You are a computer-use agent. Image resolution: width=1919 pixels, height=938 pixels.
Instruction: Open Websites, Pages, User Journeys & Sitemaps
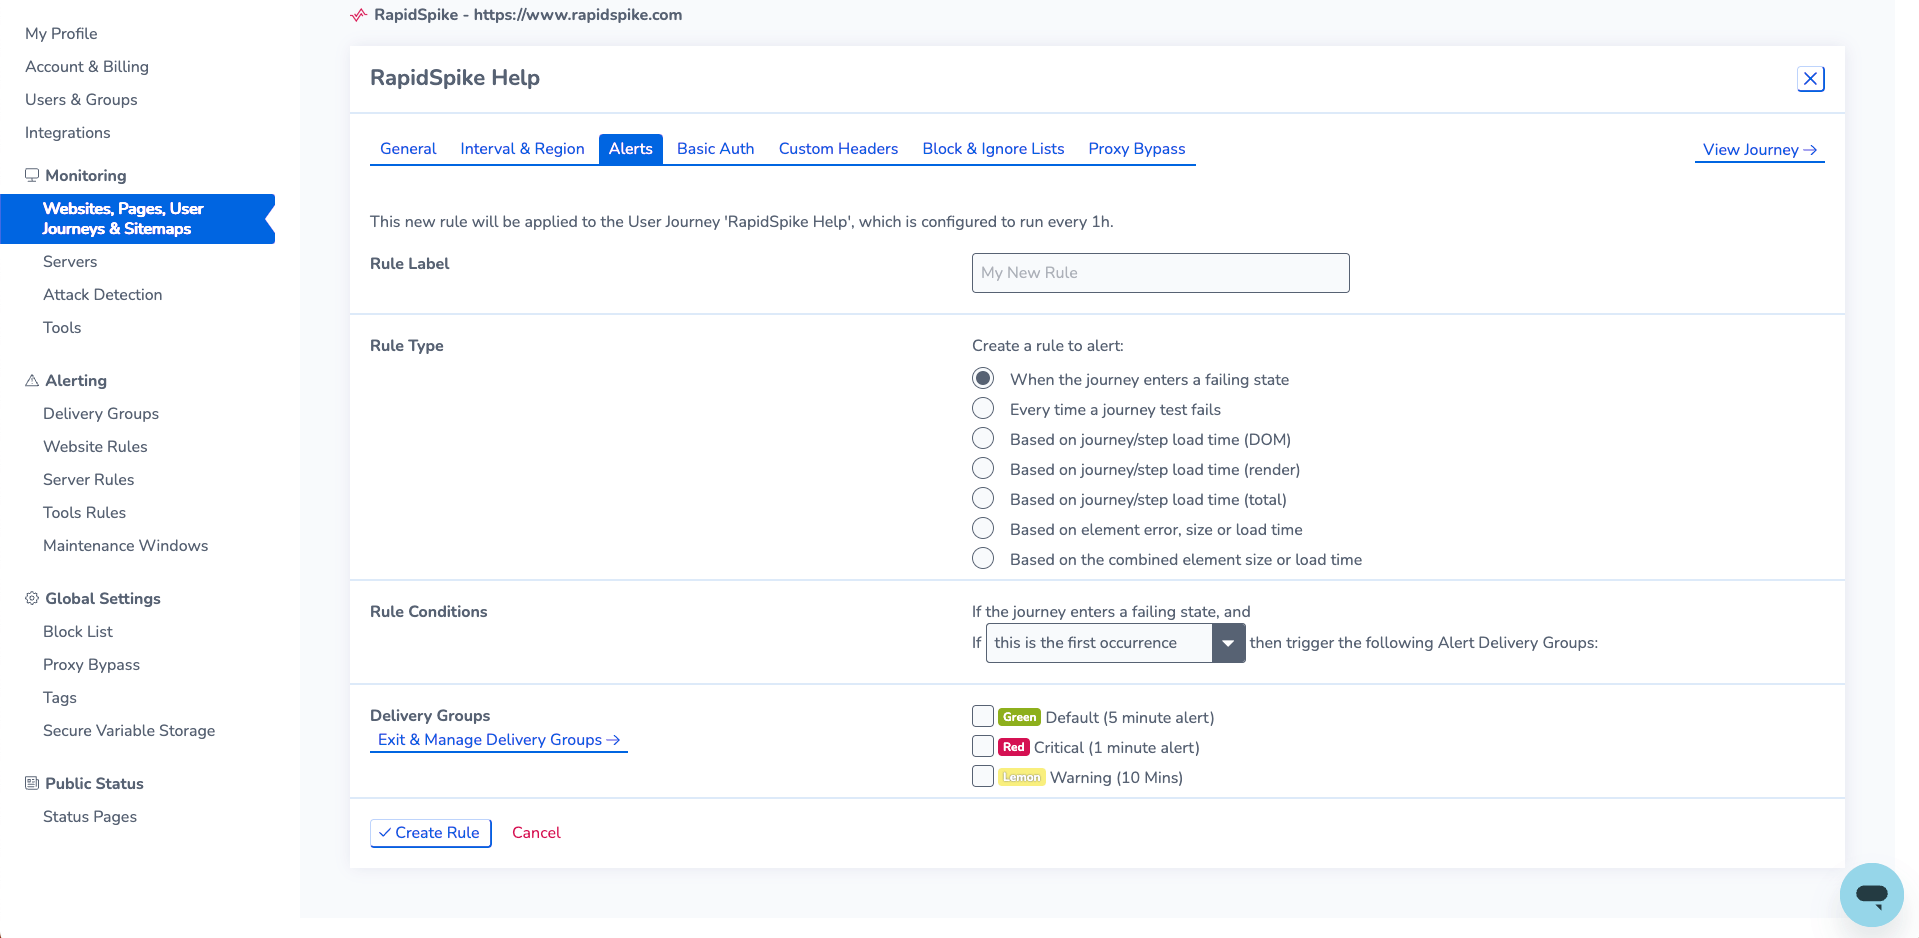point(137,219)
